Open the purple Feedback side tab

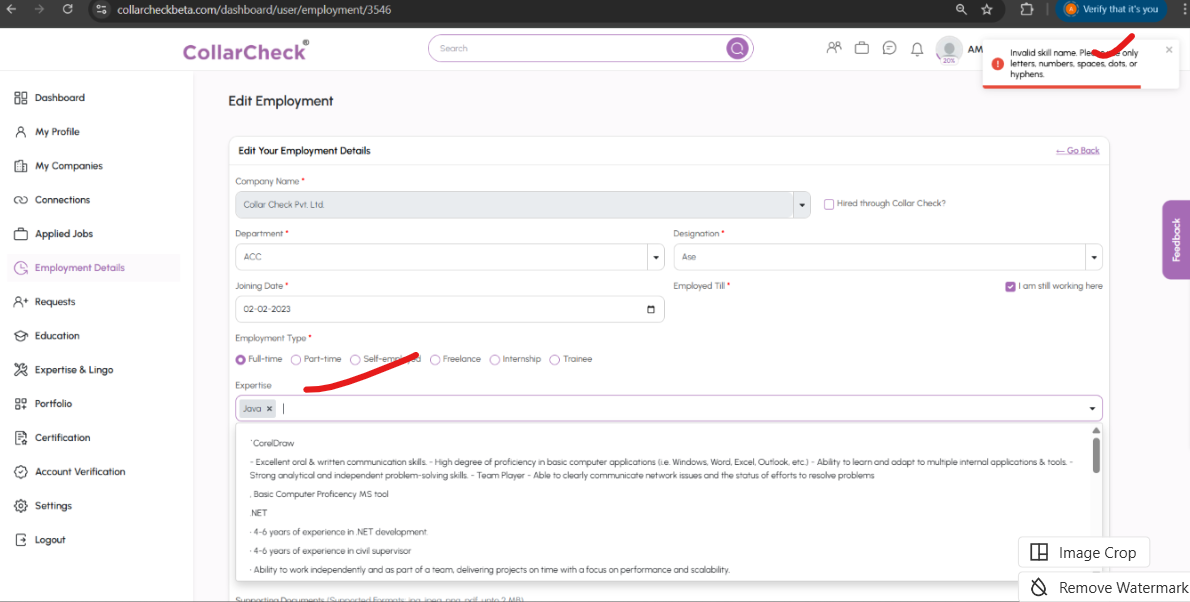click(x=1175, y=240)
